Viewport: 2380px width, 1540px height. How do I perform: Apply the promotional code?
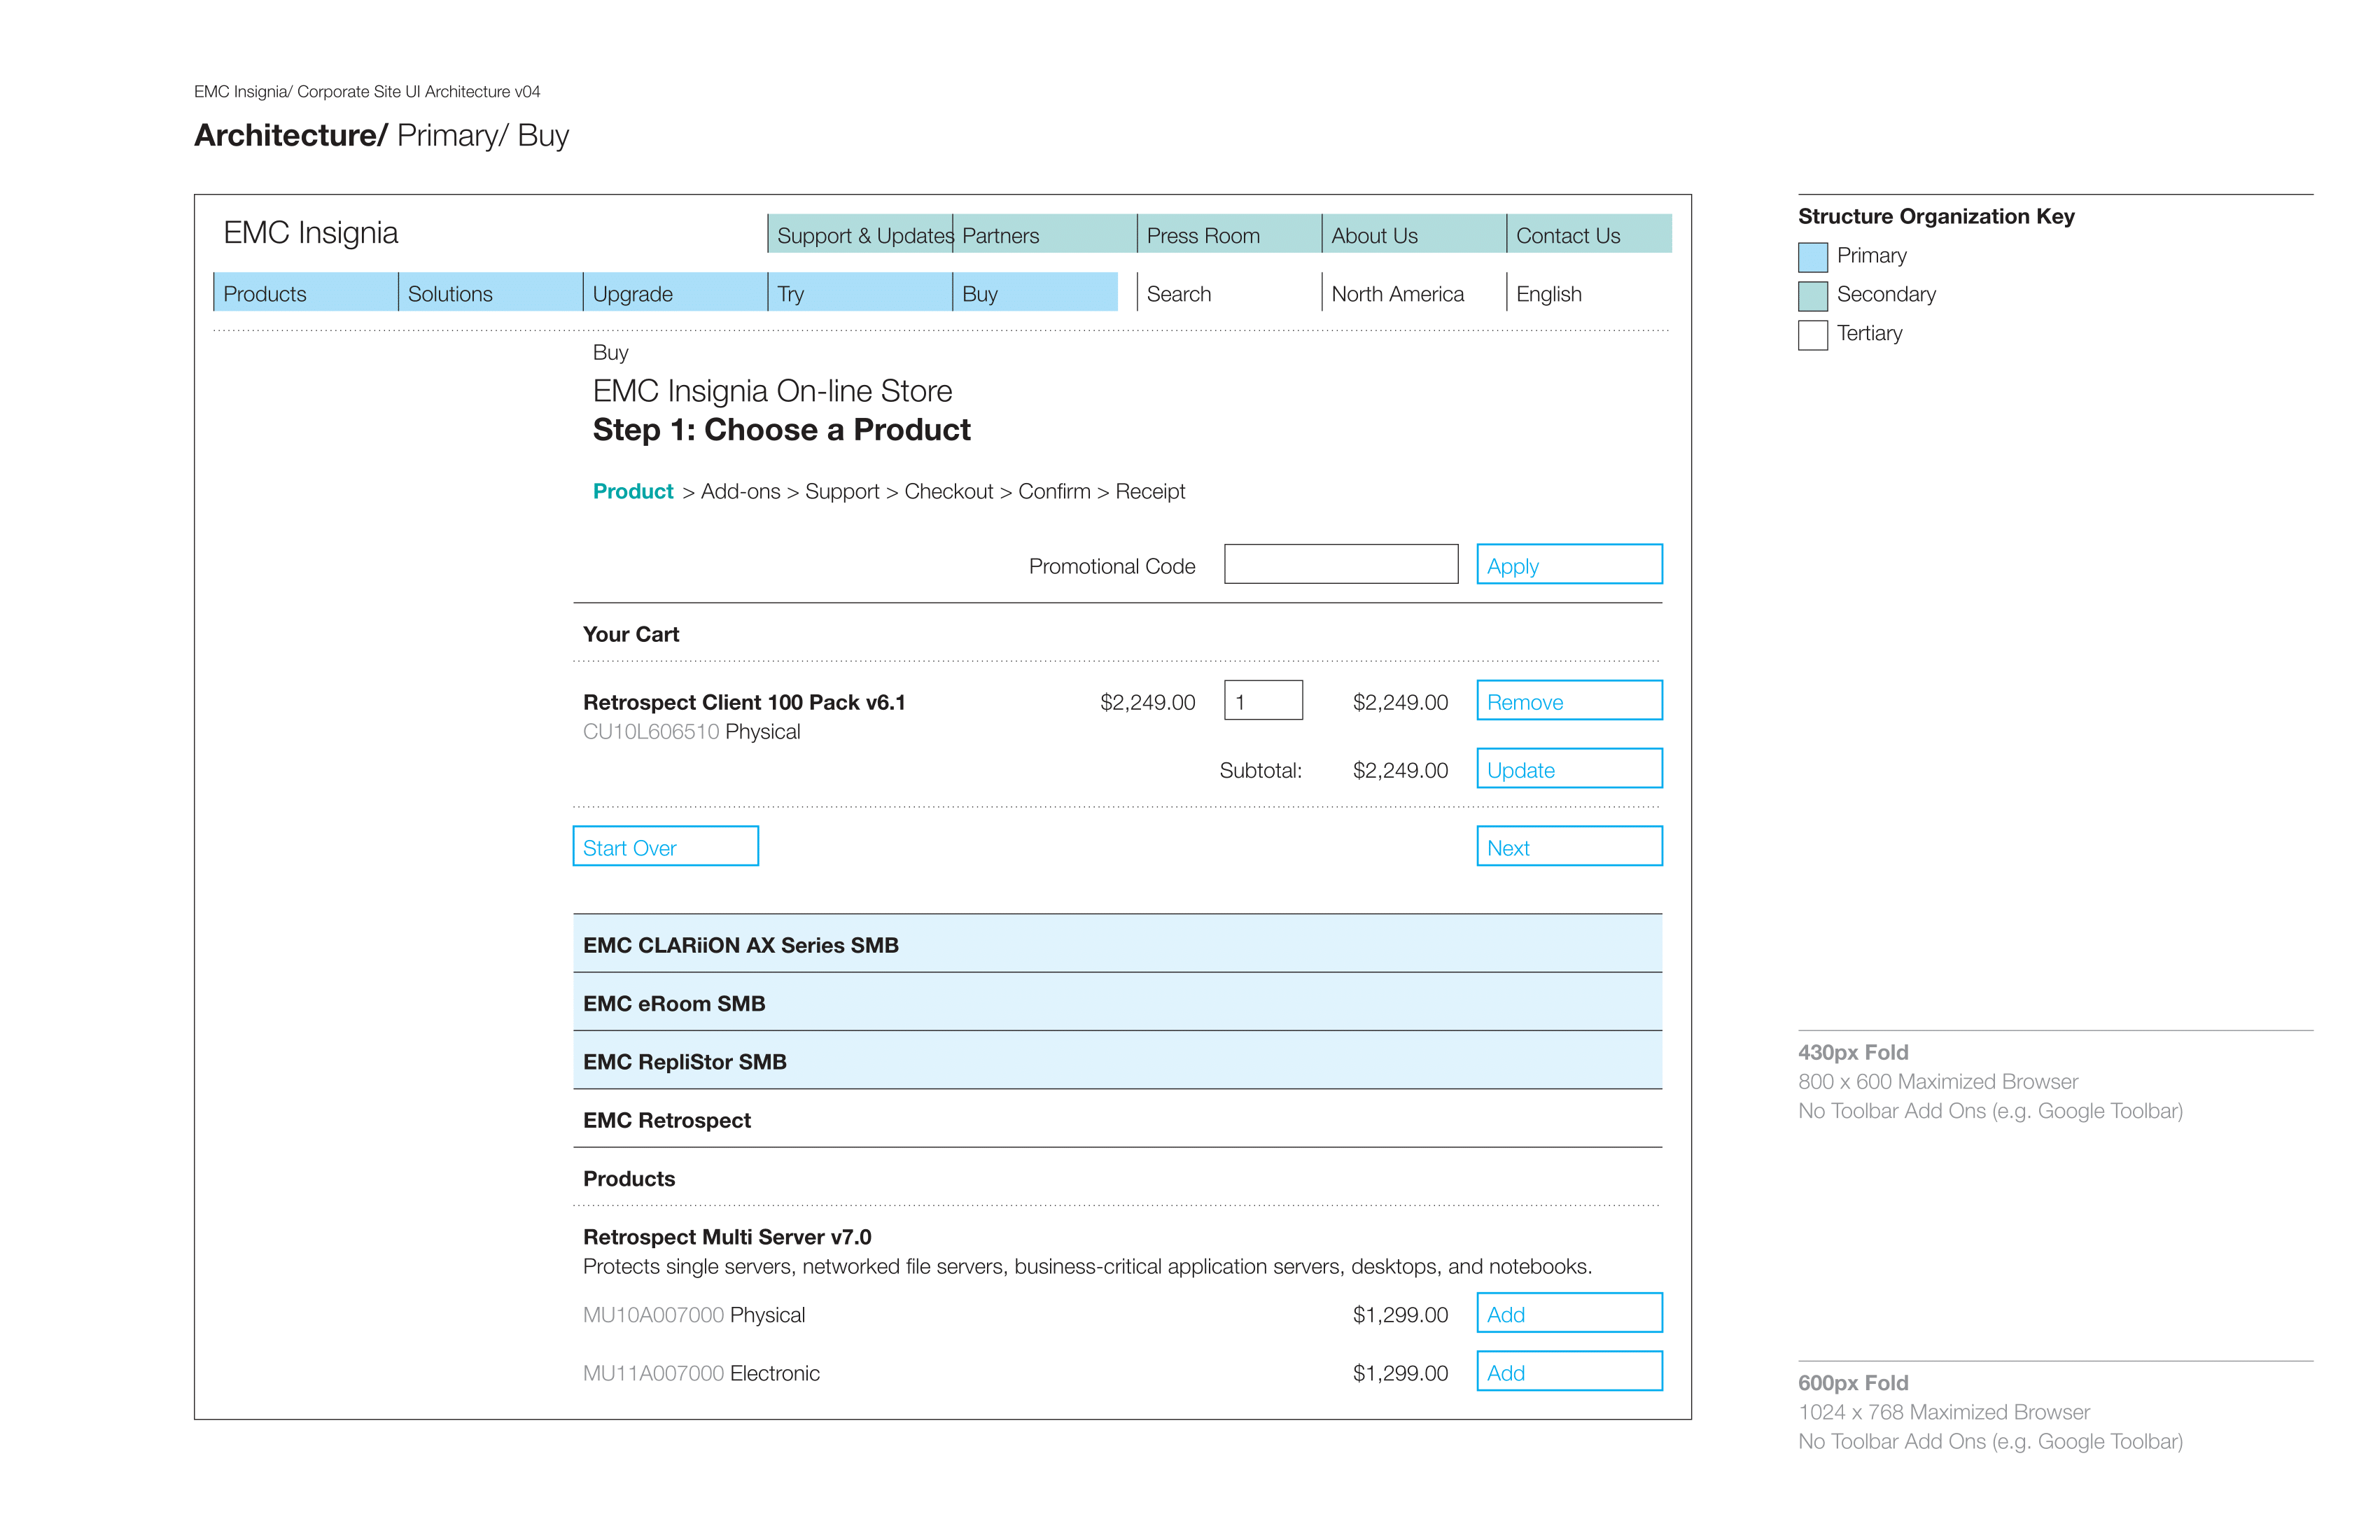[x=1570, y=564]
